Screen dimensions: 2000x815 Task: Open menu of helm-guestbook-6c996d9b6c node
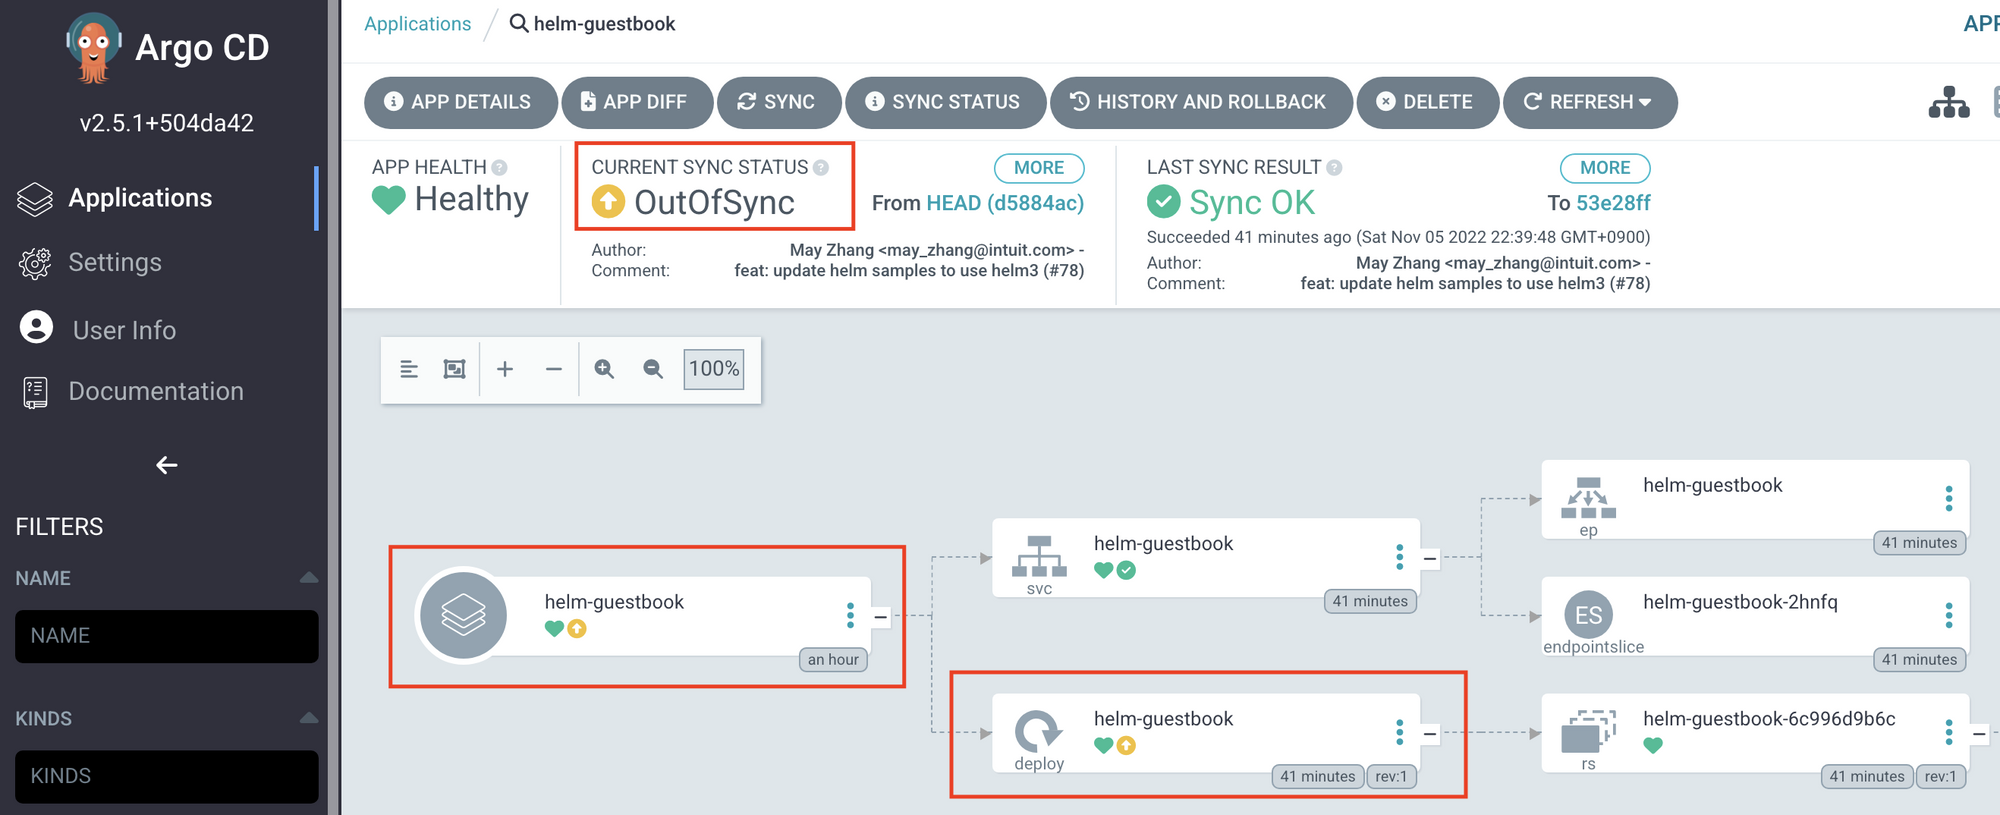tap(1948, 732)
